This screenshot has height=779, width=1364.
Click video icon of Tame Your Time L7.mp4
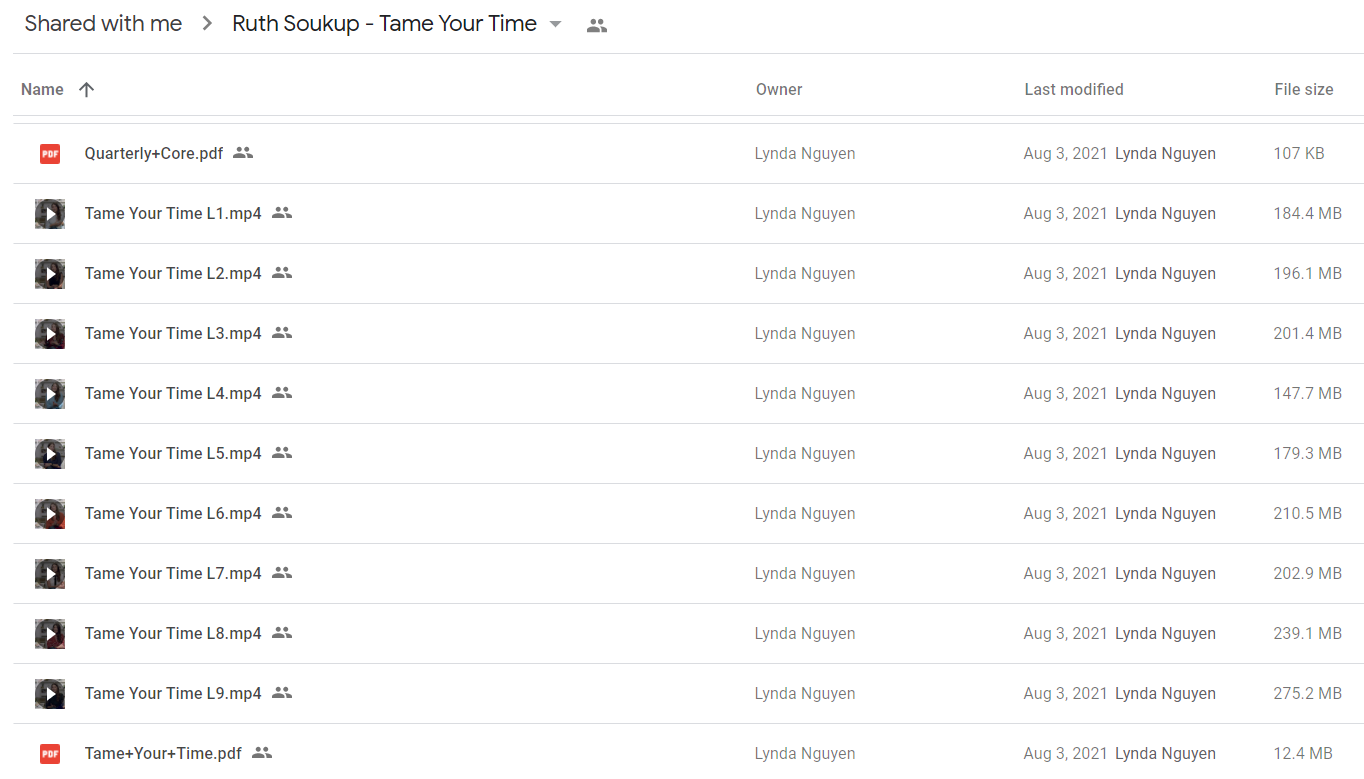(50, 574)
